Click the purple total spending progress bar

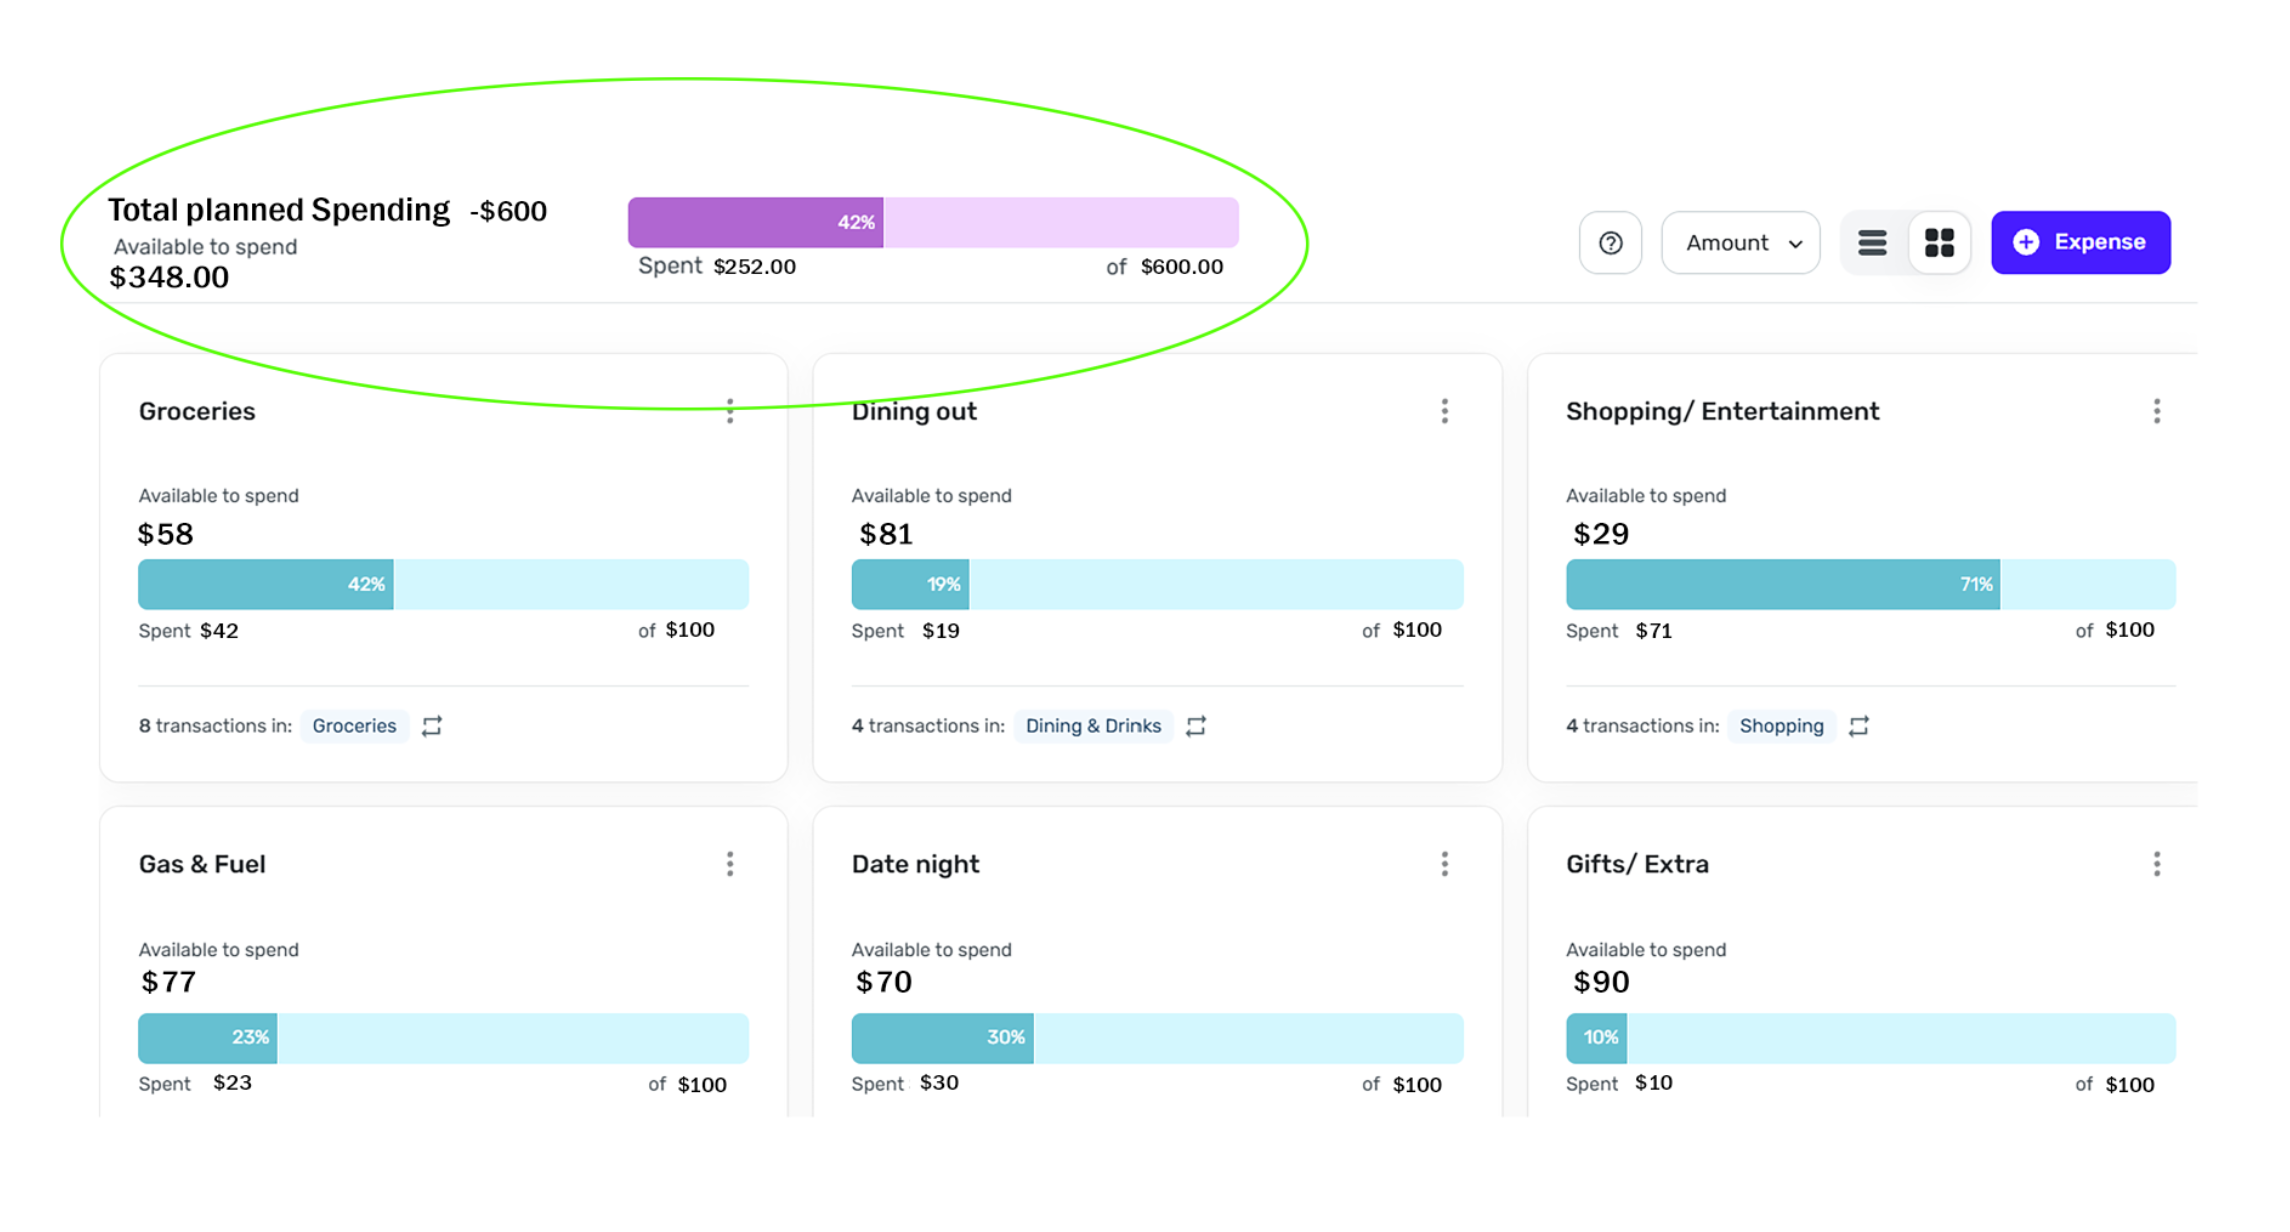[x=933, y=222]
